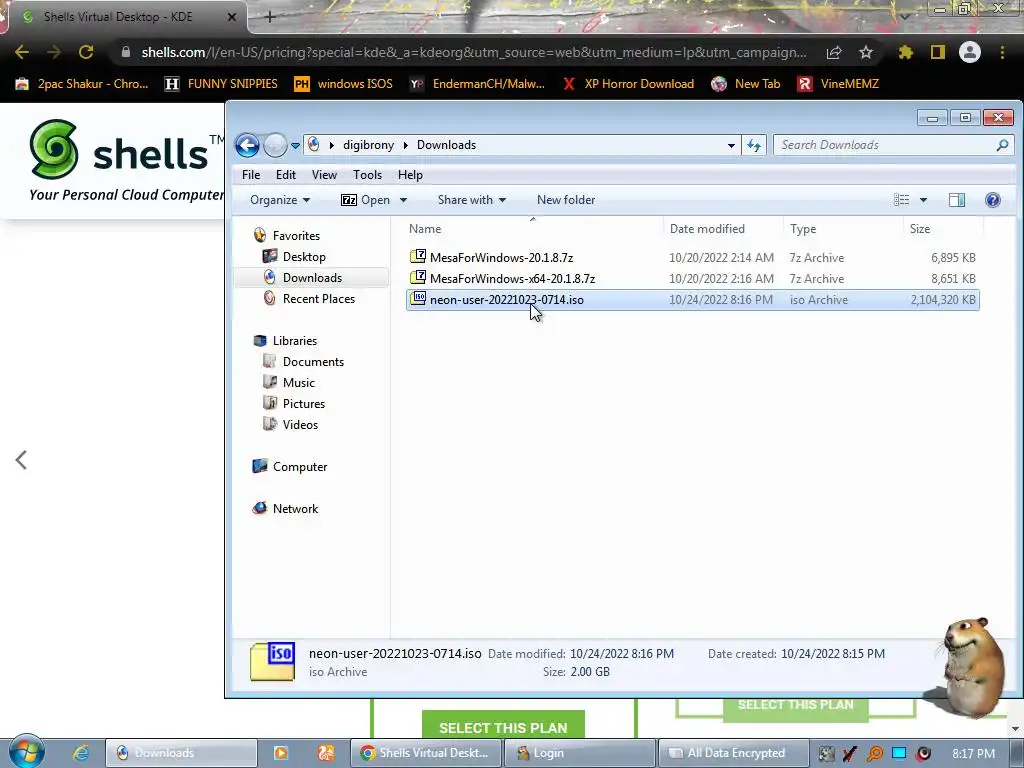Expand the Organize dropdown
The height and width of the screenshot is (768, 1024).
pos(280,200)
